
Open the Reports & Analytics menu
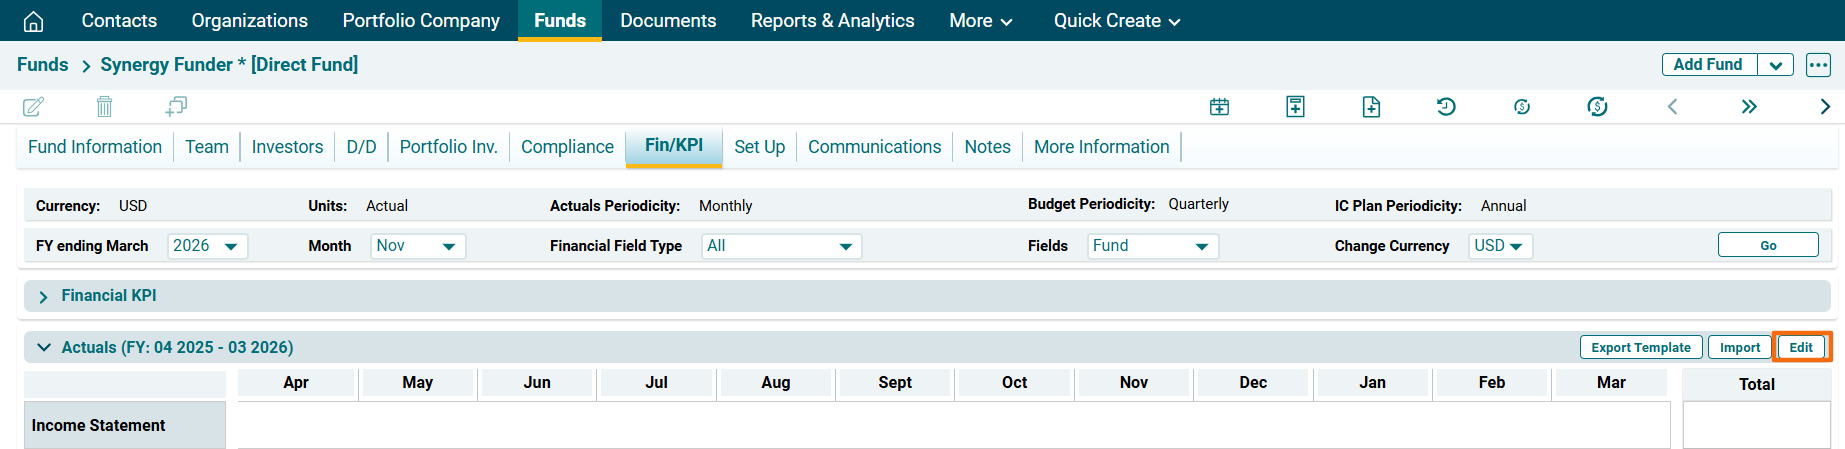(x=832, y=21)
